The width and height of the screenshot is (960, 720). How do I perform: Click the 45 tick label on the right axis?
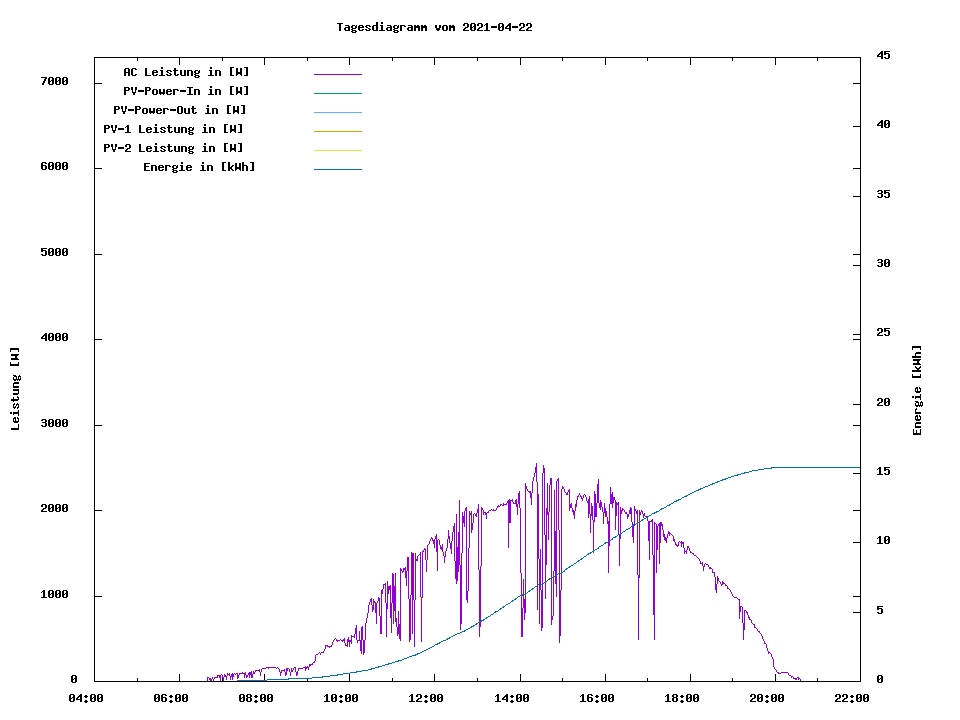click(883, 55)
